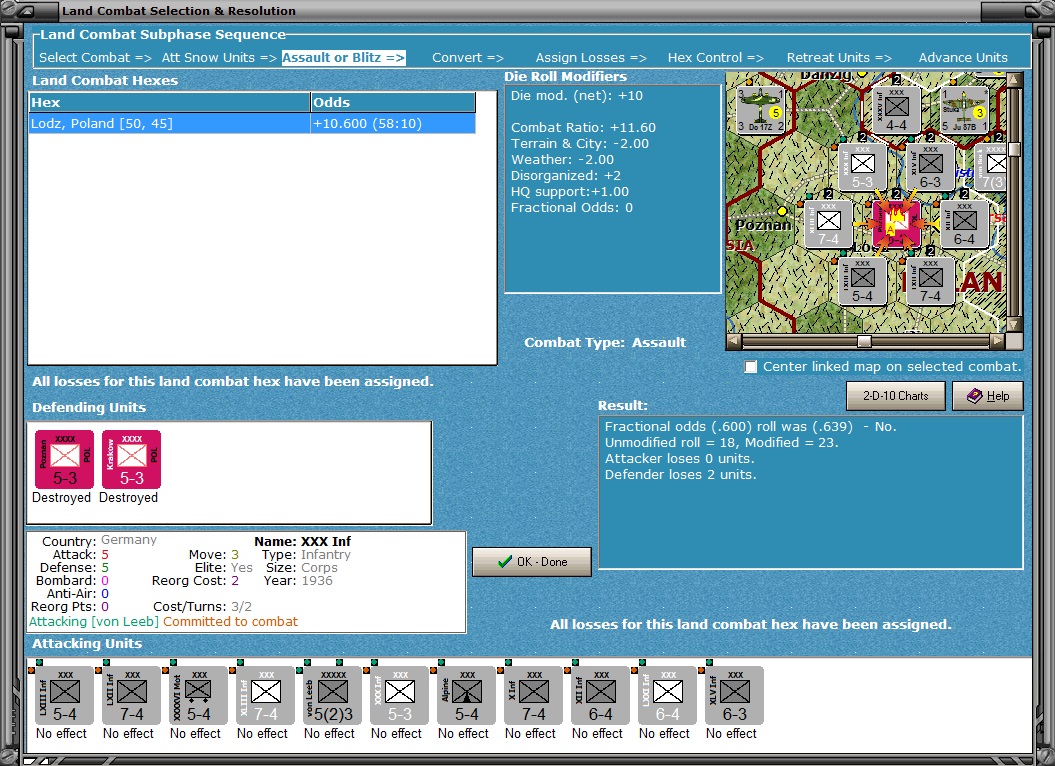Click partially visible 7(3) HQ counter on map

point(992,167)
